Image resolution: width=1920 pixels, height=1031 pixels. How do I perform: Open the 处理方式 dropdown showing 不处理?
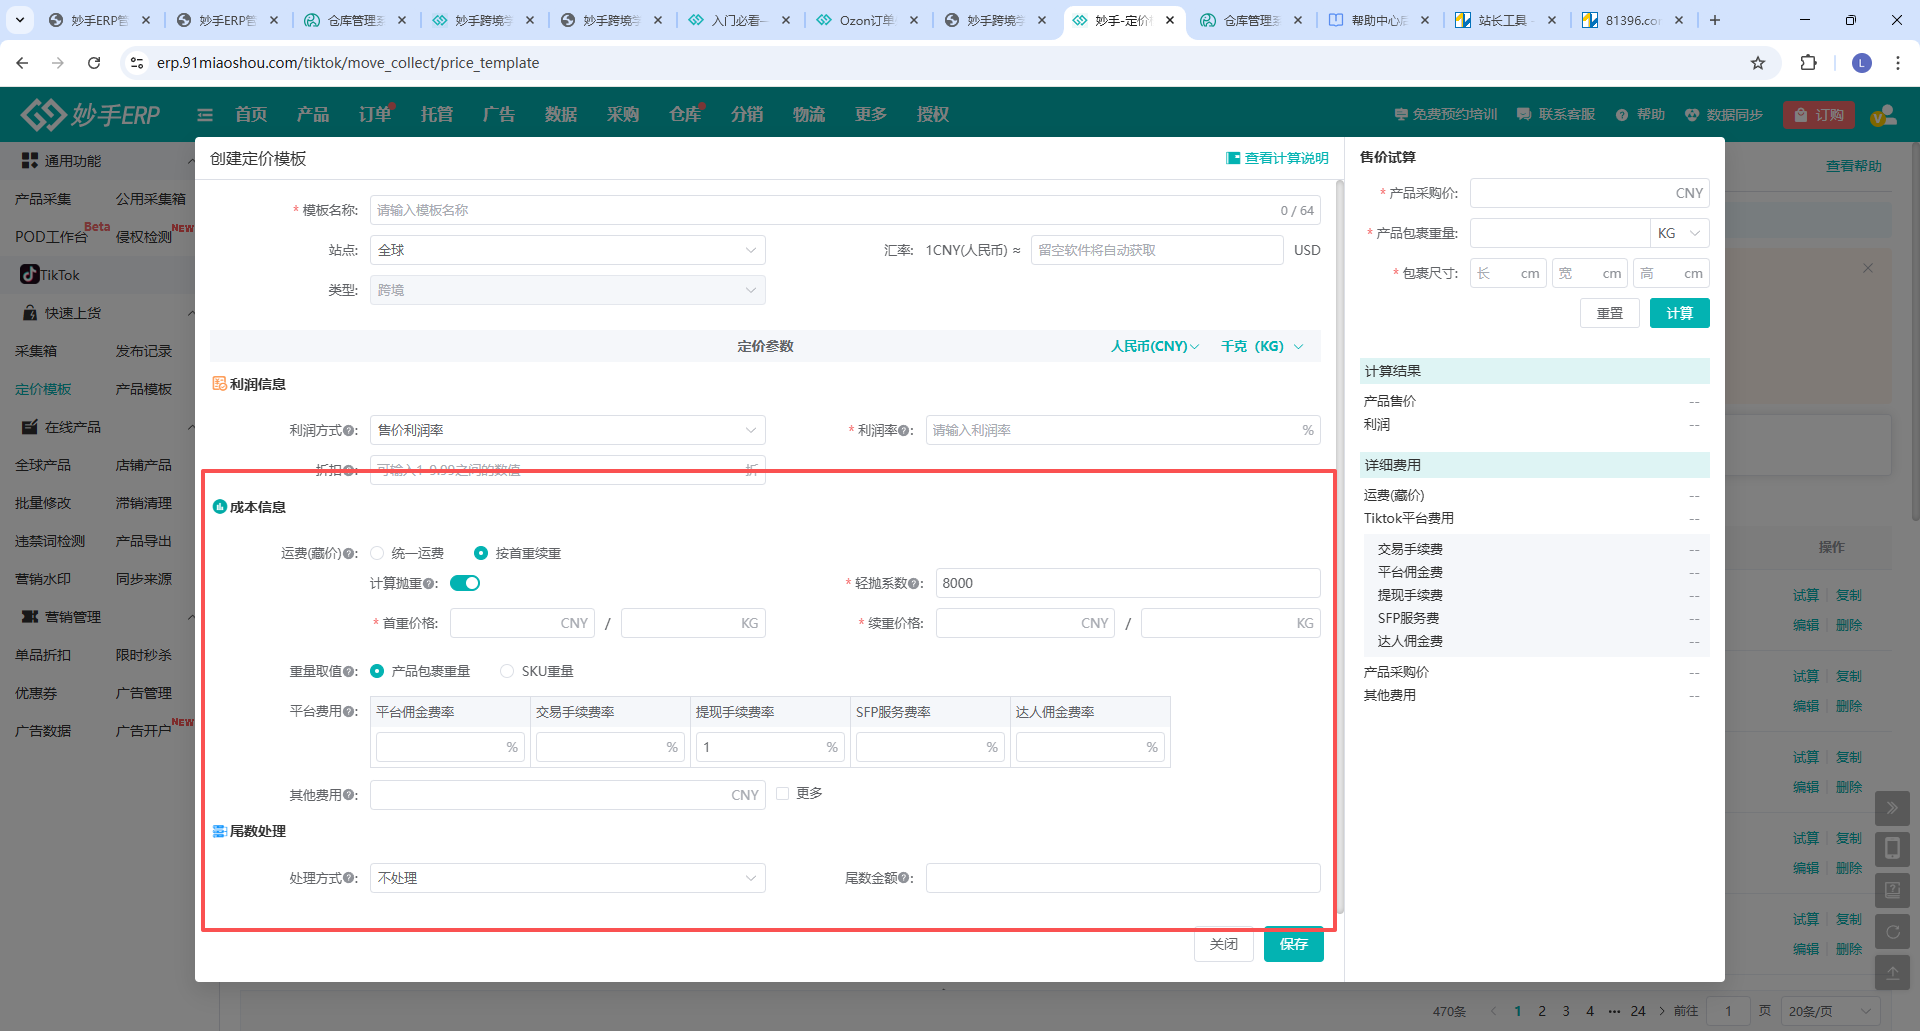tap(567, 878)
